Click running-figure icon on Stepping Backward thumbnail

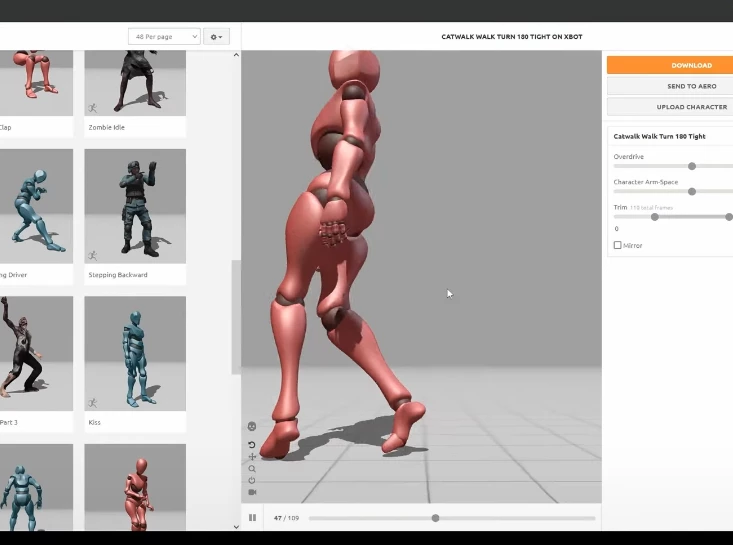(93, 256)
